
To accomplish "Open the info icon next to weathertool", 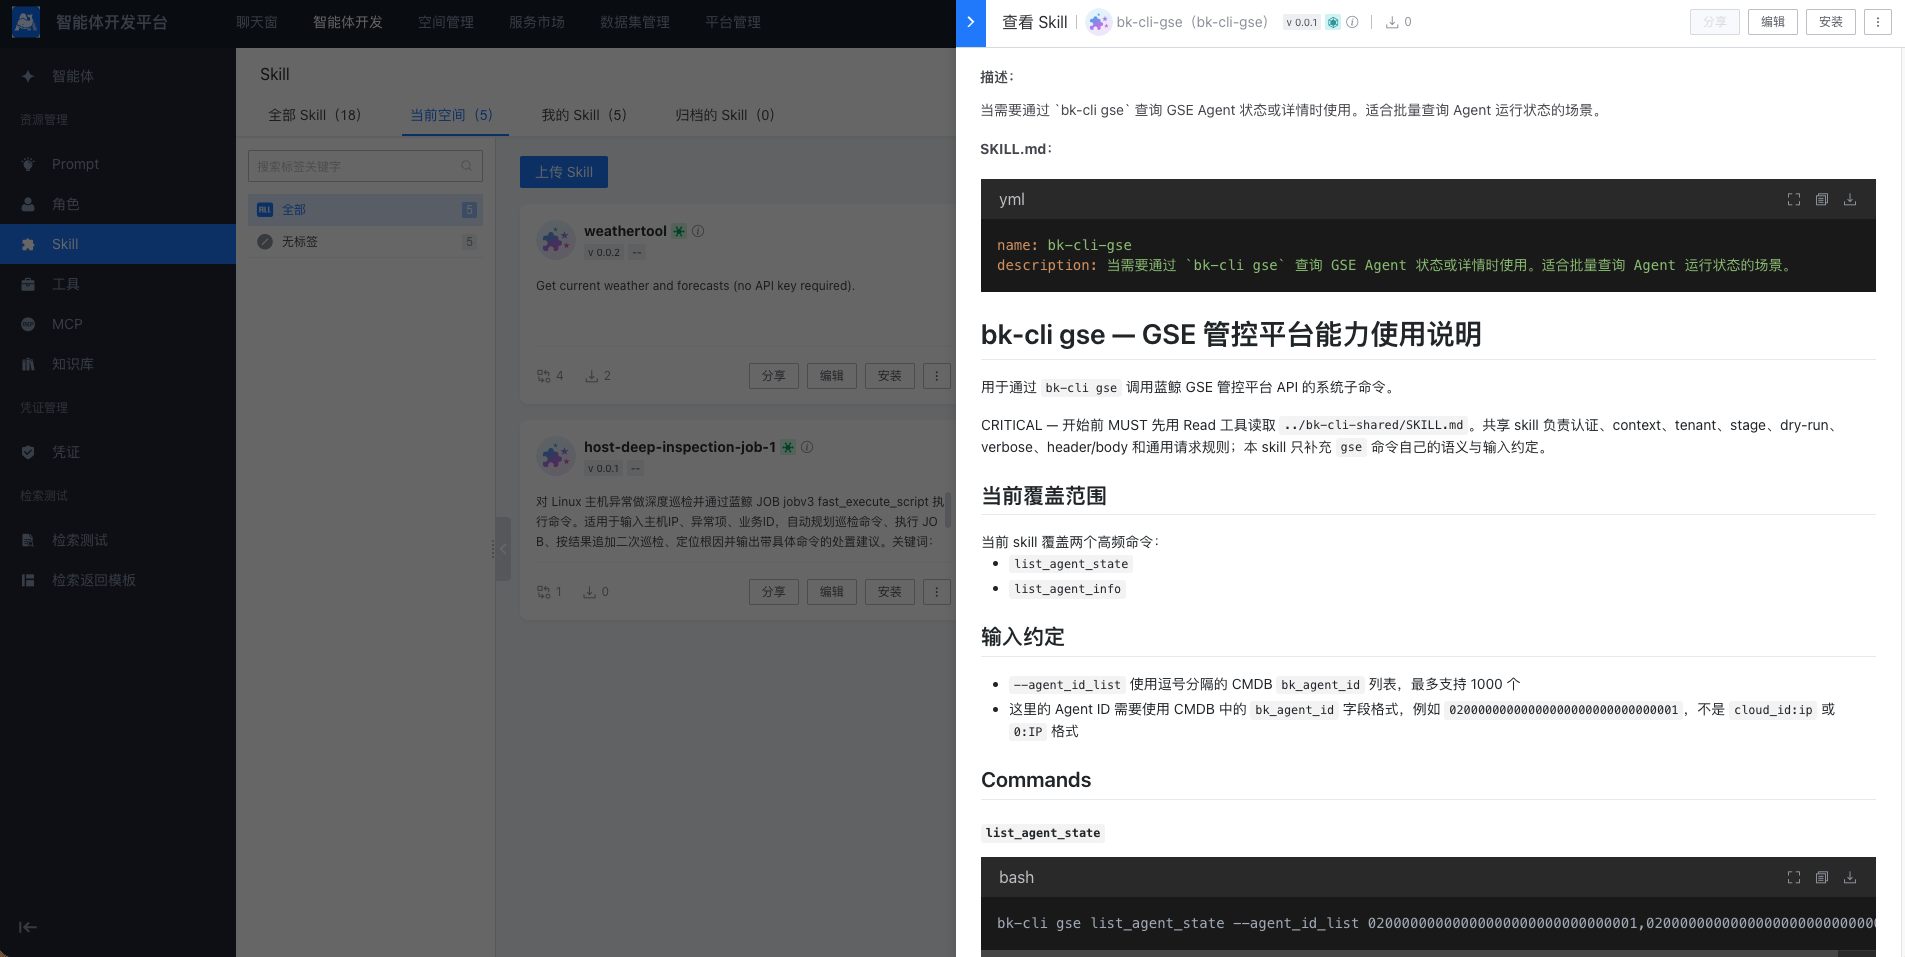I will [698, 231].
